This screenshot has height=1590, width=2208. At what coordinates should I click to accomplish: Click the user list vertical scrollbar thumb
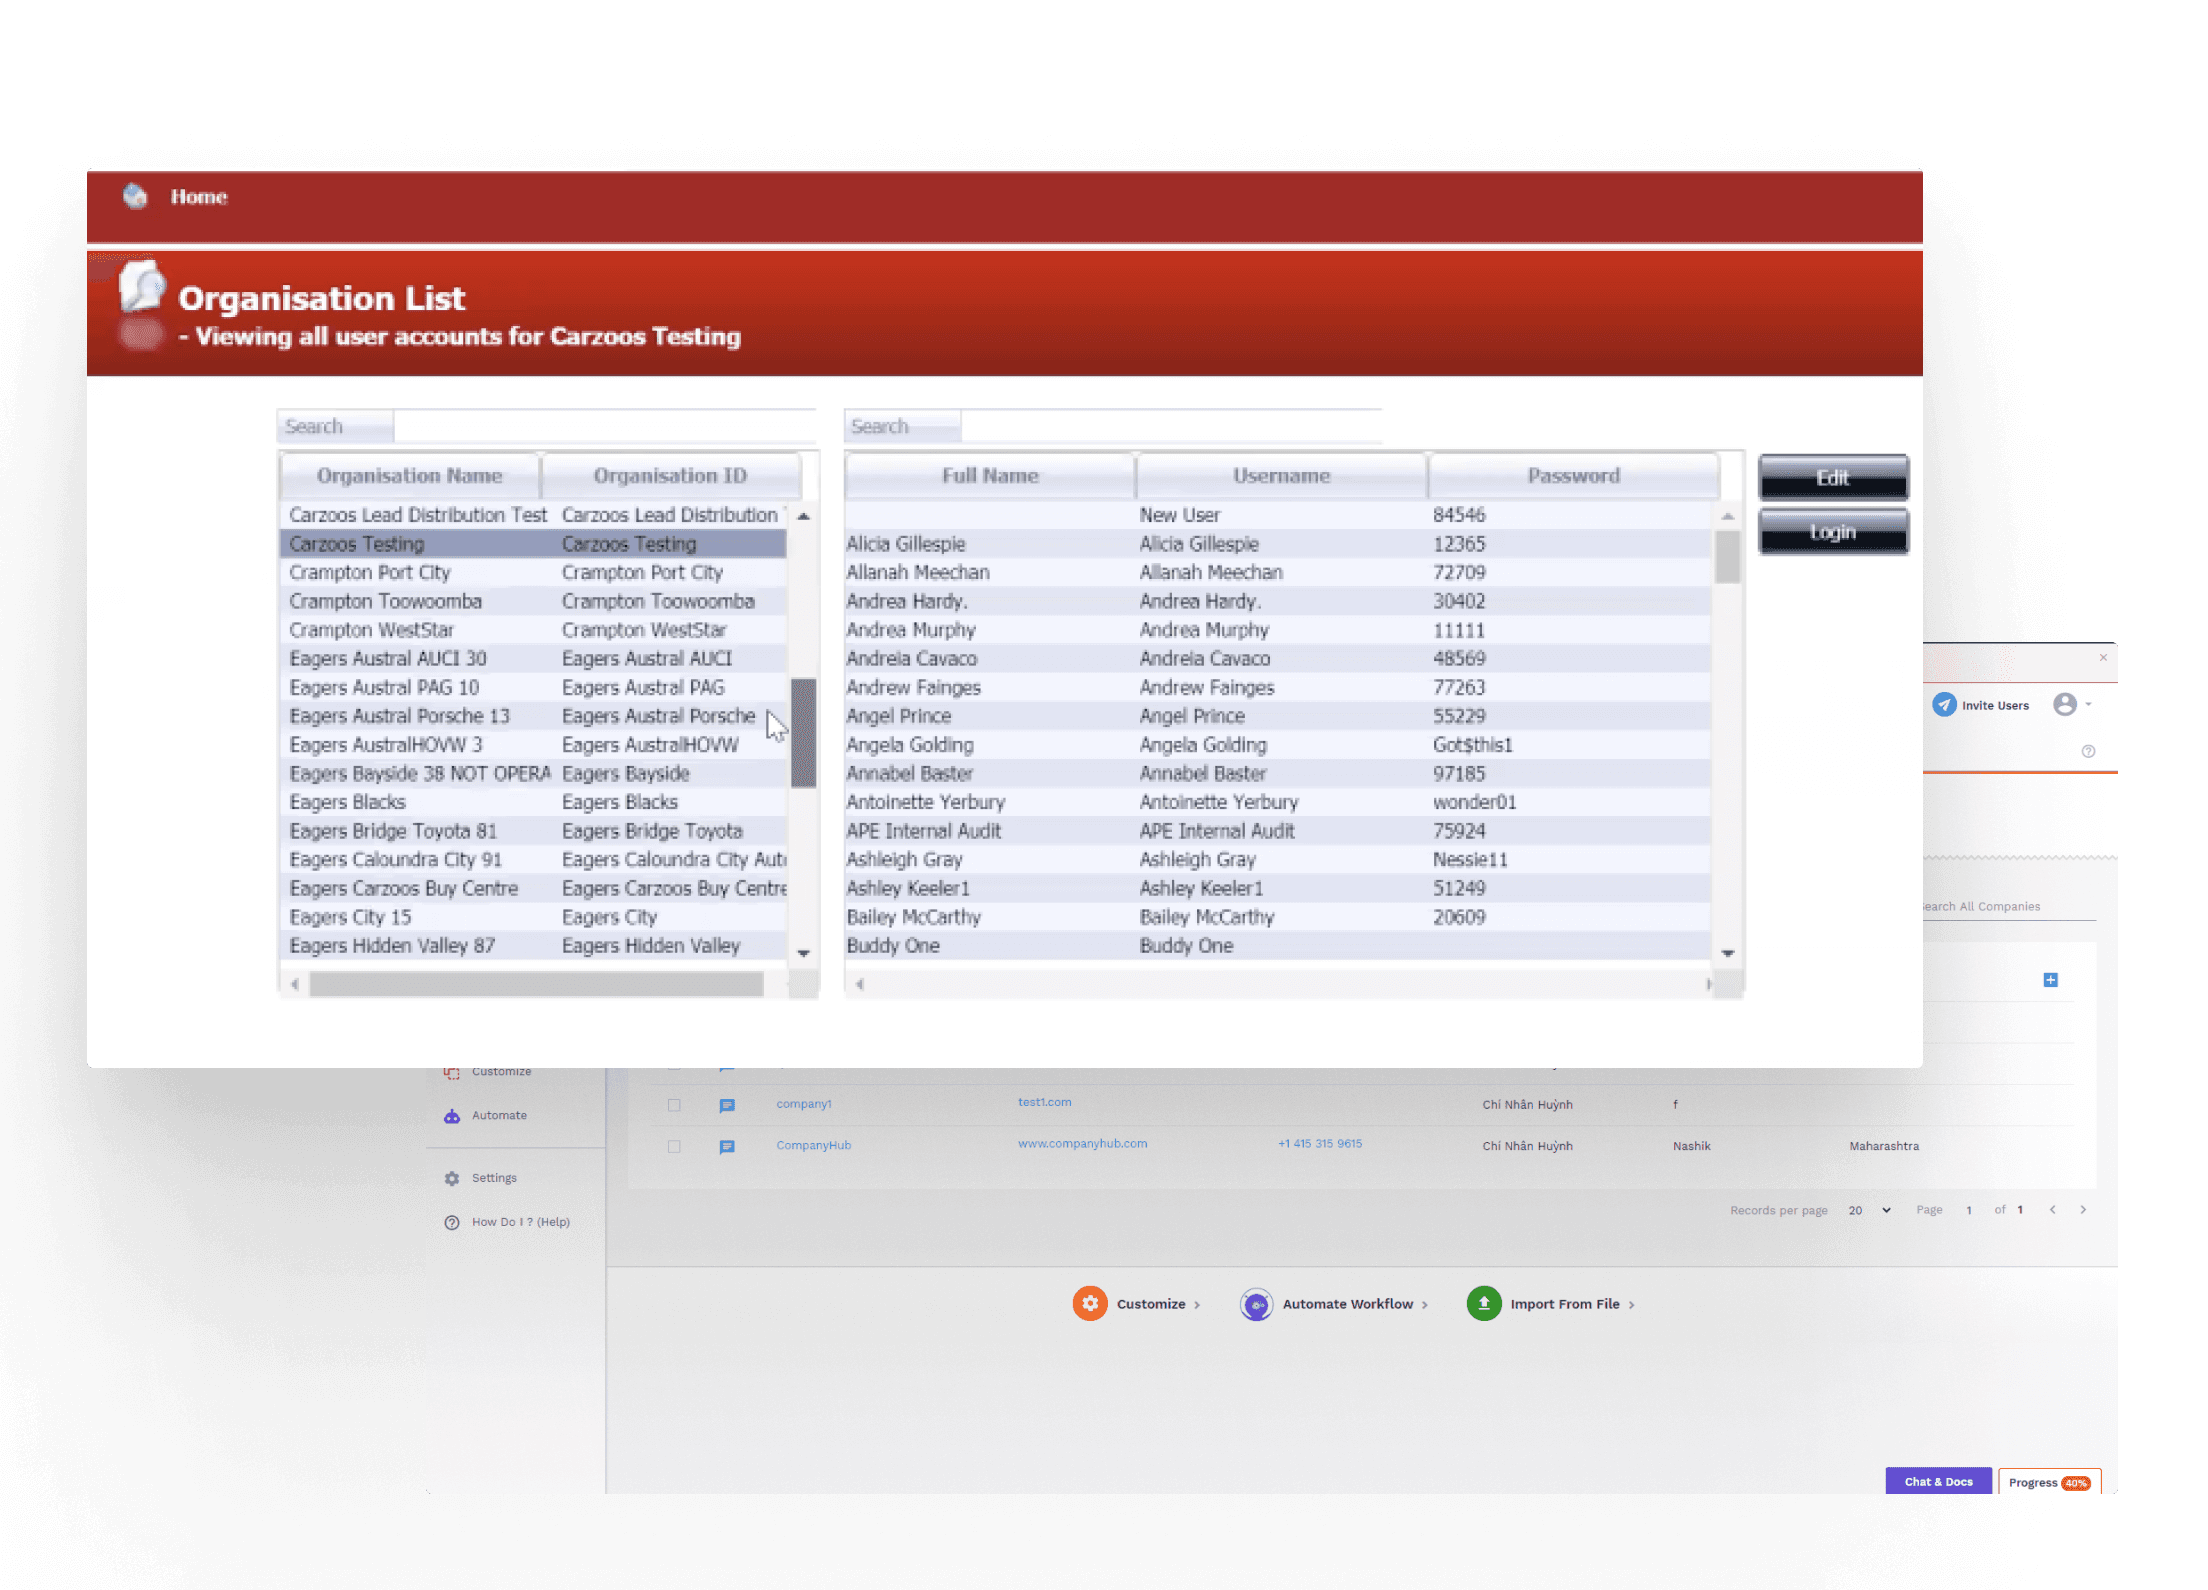click(1728, 556)
